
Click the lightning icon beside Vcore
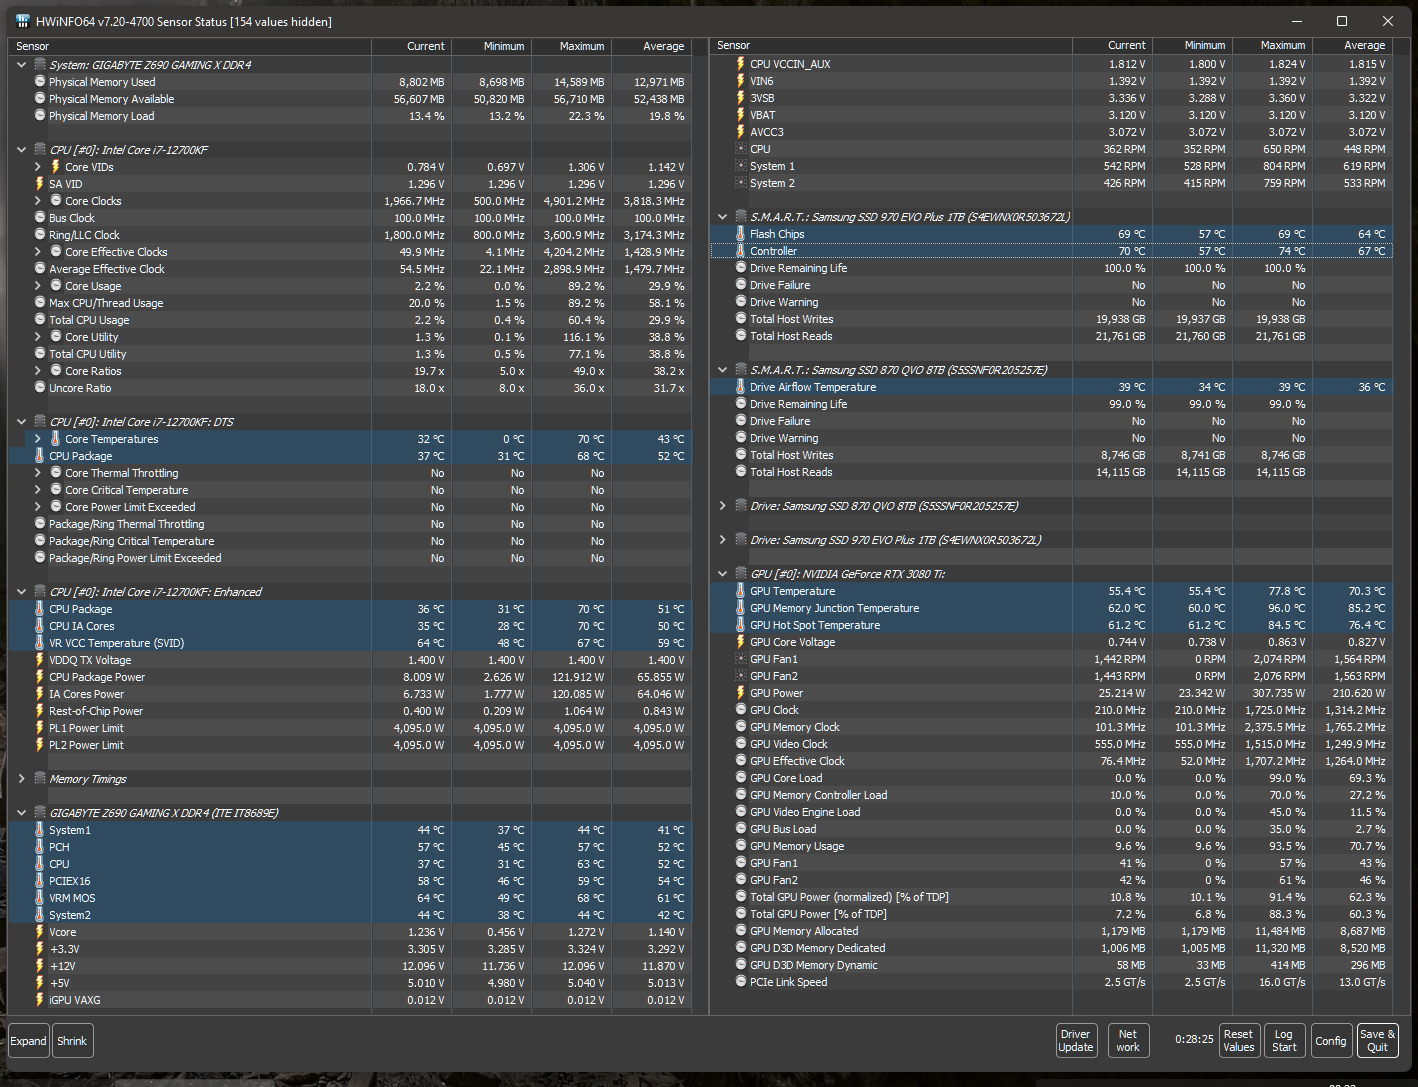(x=40, y=932)
